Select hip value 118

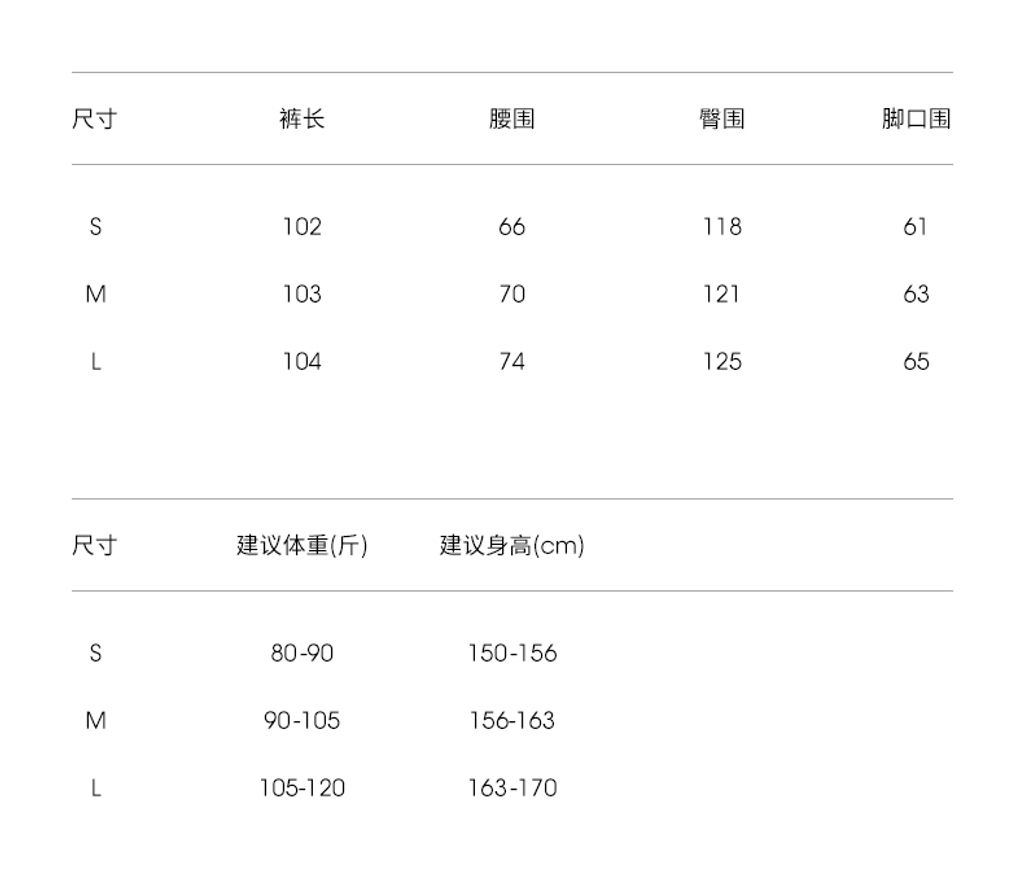point(721,227)
